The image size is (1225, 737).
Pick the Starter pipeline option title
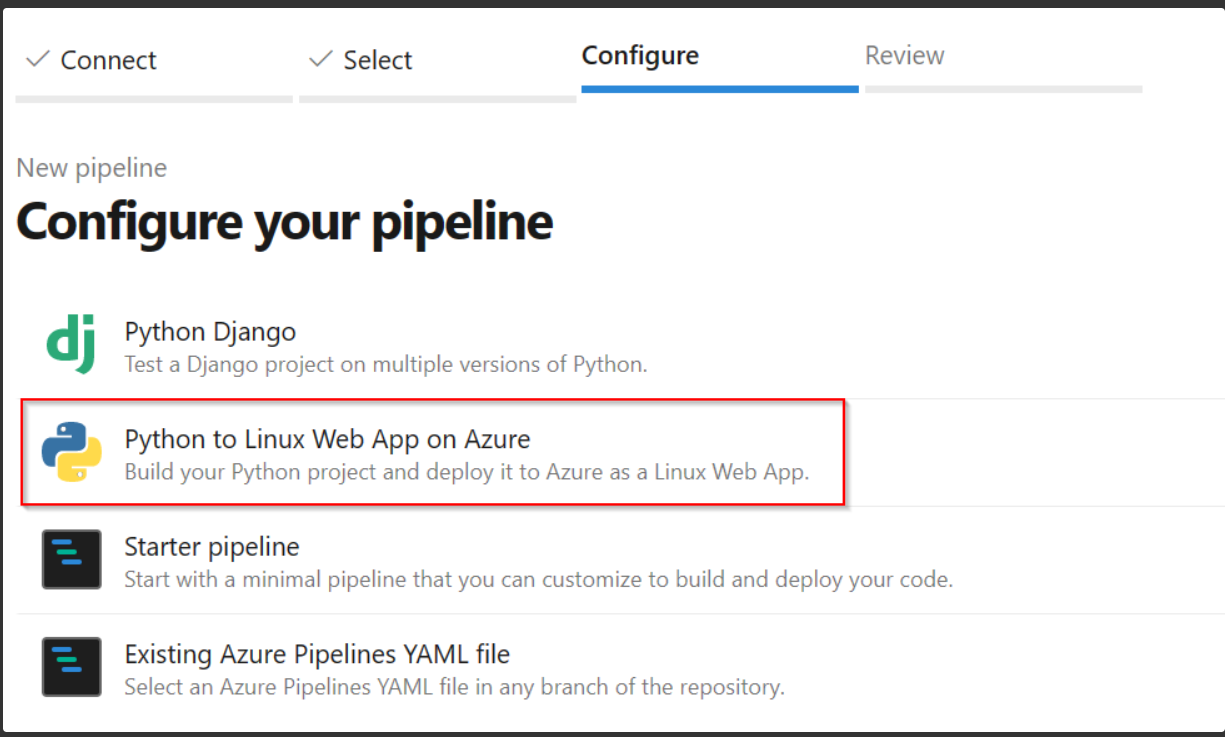pos(212,546)
